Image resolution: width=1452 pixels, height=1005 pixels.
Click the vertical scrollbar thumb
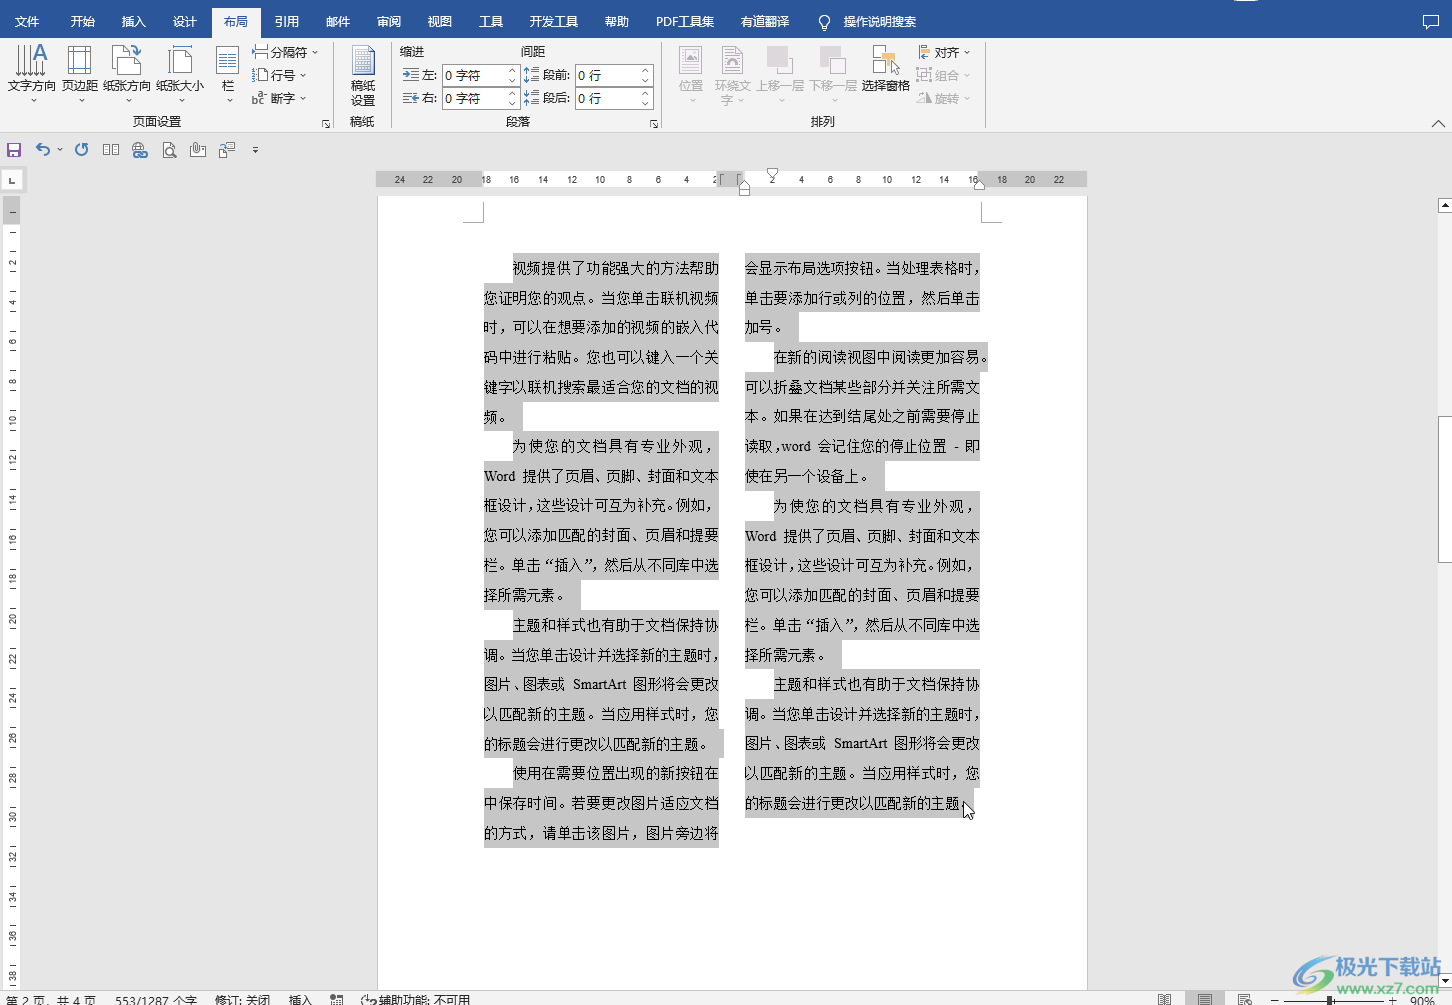tap(1444, 489)
